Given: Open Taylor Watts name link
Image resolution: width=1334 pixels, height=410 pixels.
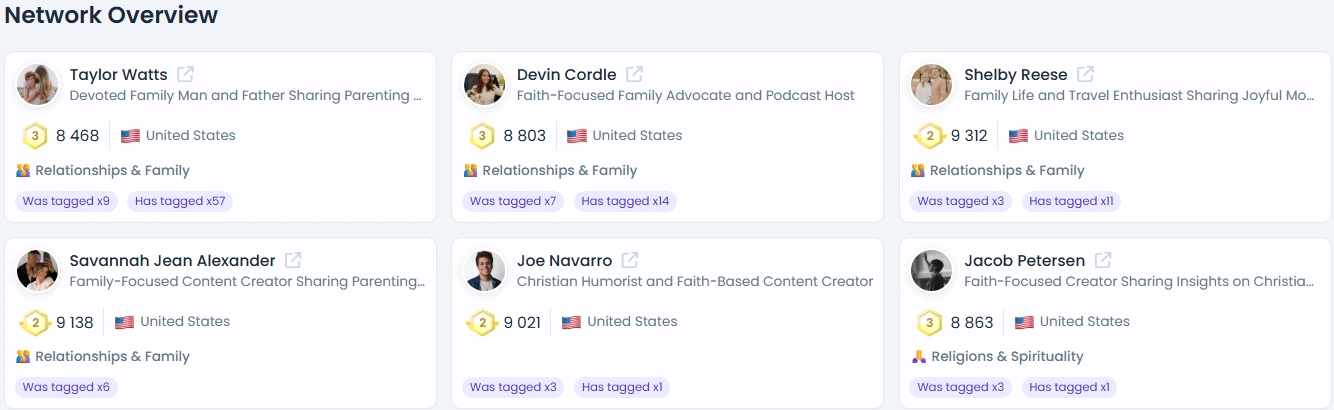Looking at the screenshot, I should tap(119, 75).
